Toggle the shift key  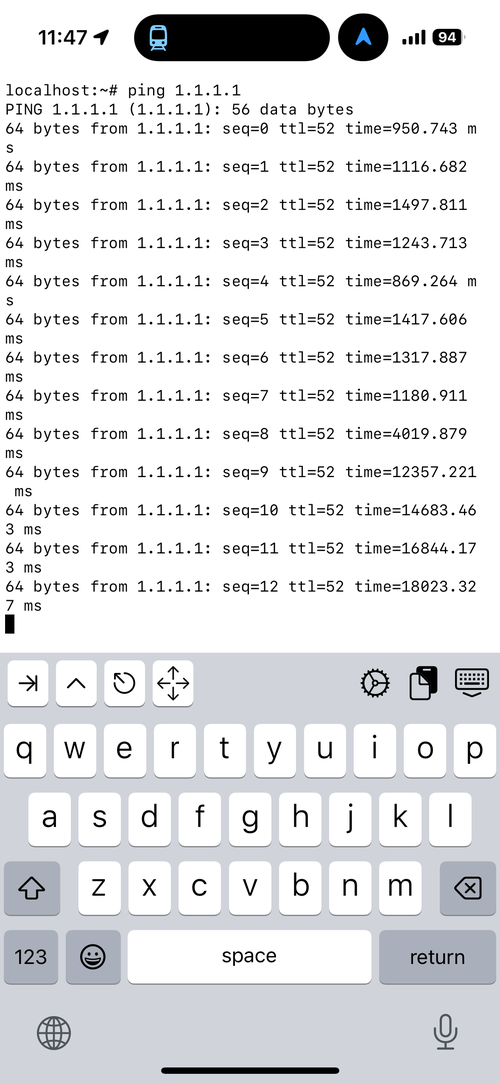click(x=32, y=888)
